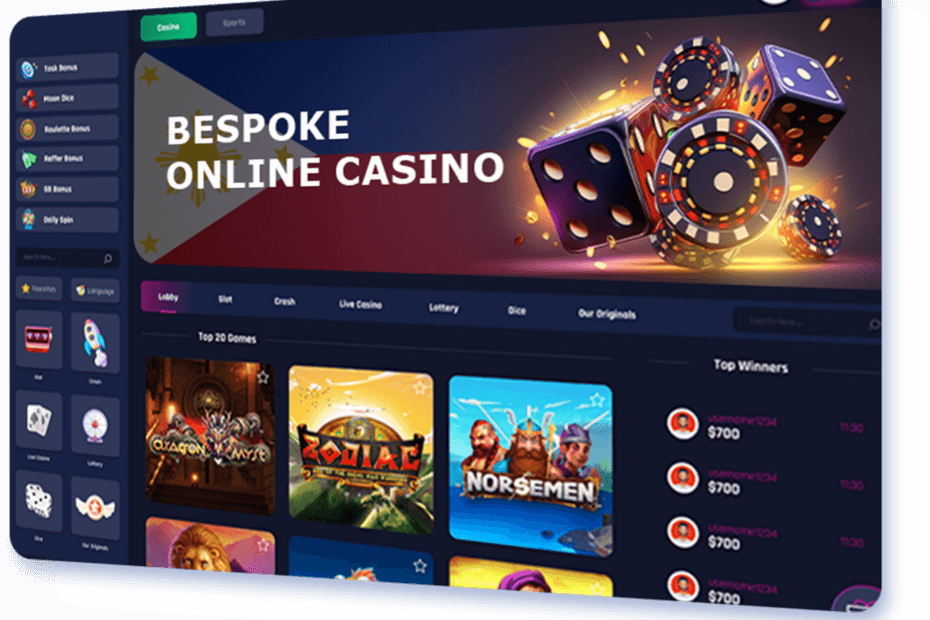Image resolution: width=930 pixels, height=620 pixels.
Task: Open the Dice icon tile in sidebar
Action: [x=39, y=501]
